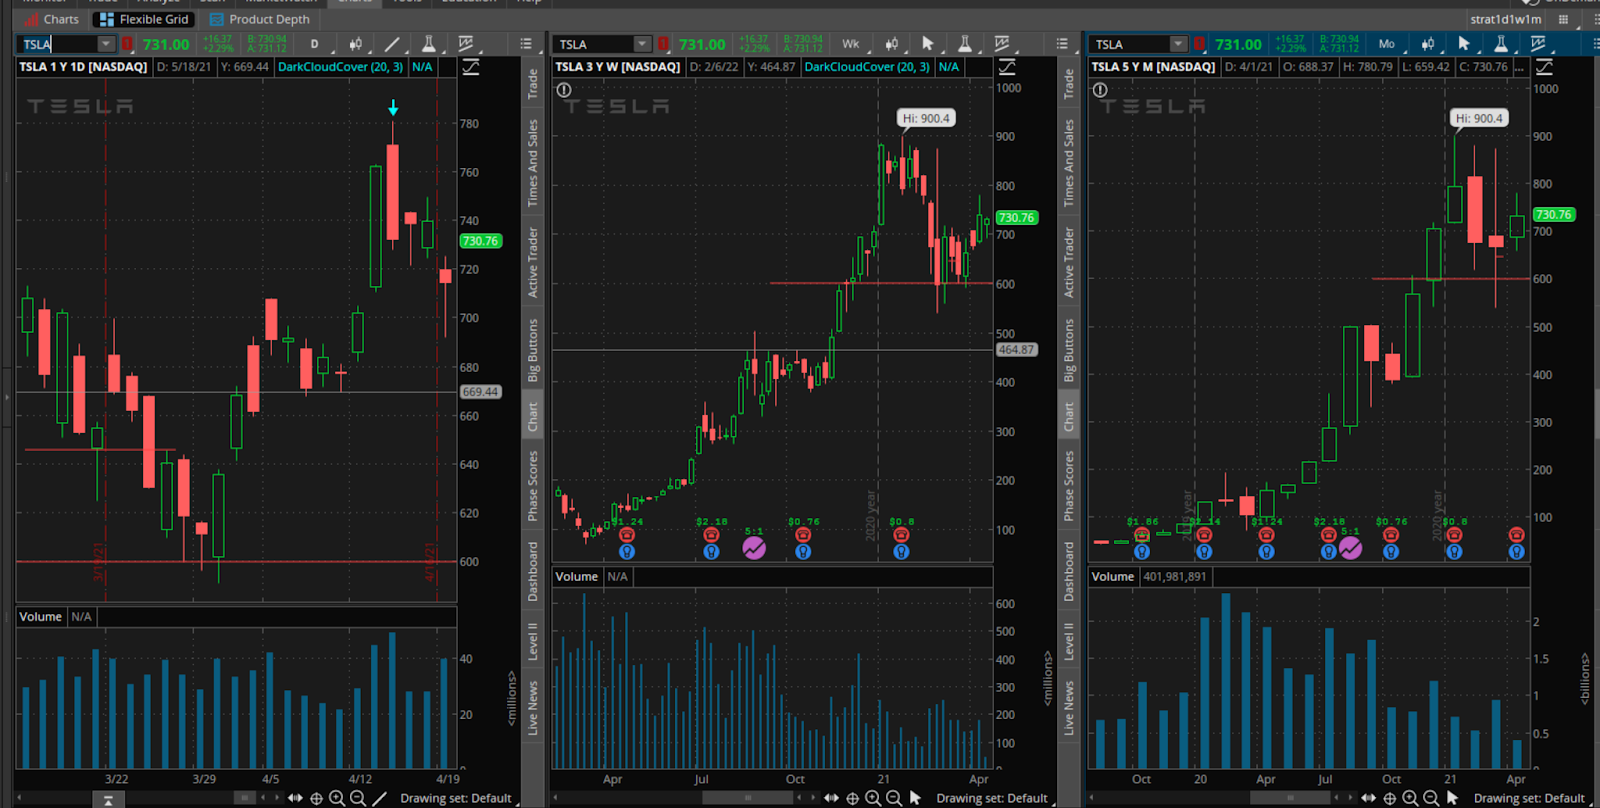This screenshot has width=1600, height=808.
Task: Select pointer tool in right chart toolbar
Action: pyautogui.click(x=1464, y=44)
